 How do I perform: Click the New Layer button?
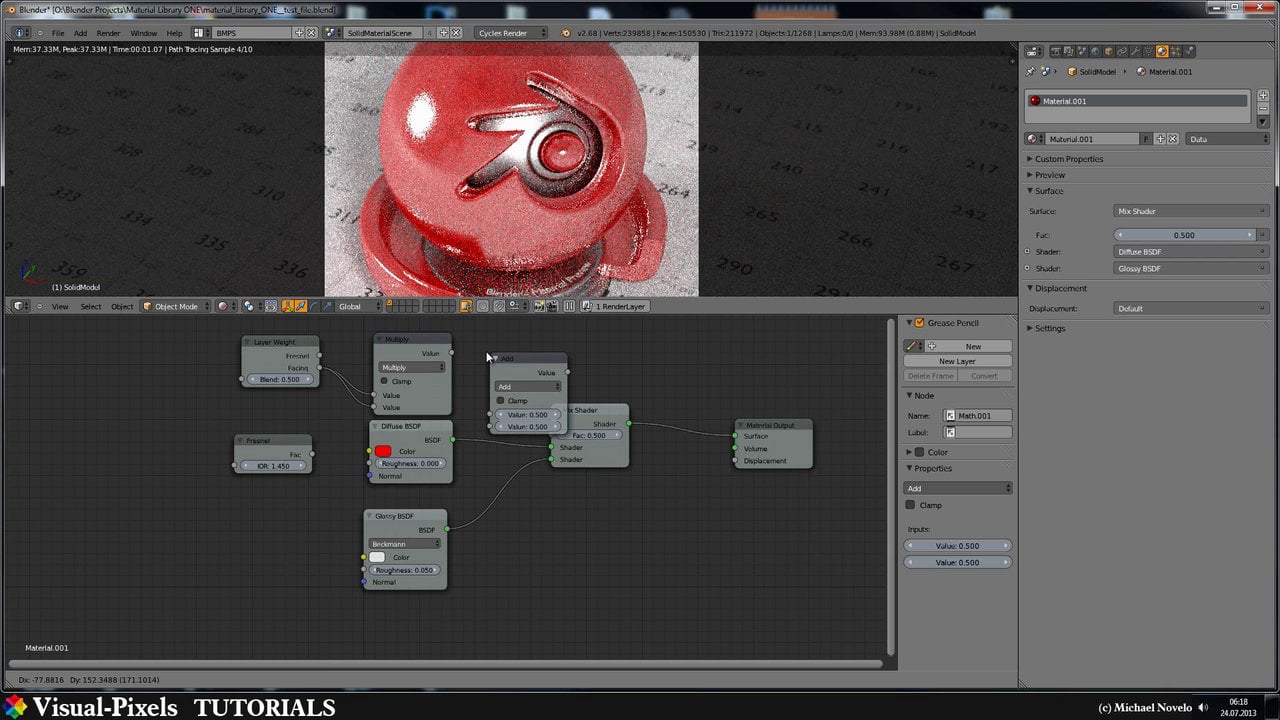[x=957, y=361]
